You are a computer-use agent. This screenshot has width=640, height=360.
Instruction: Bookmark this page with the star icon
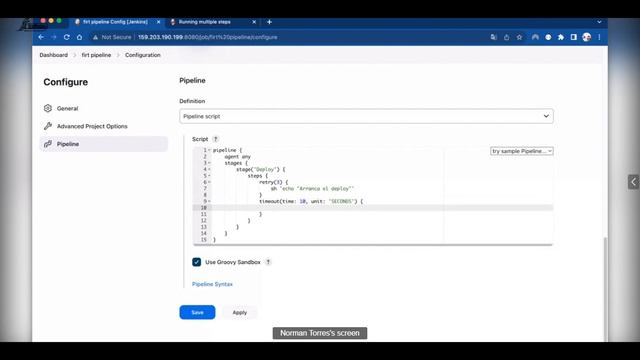(x=519, y=37)
